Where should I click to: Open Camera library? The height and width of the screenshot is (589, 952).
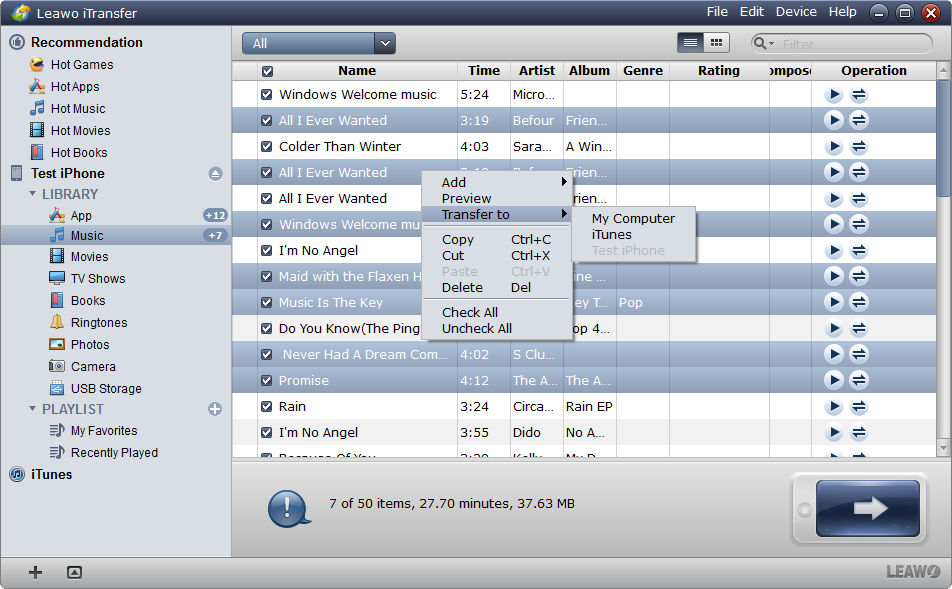click(x=93, y=366)
